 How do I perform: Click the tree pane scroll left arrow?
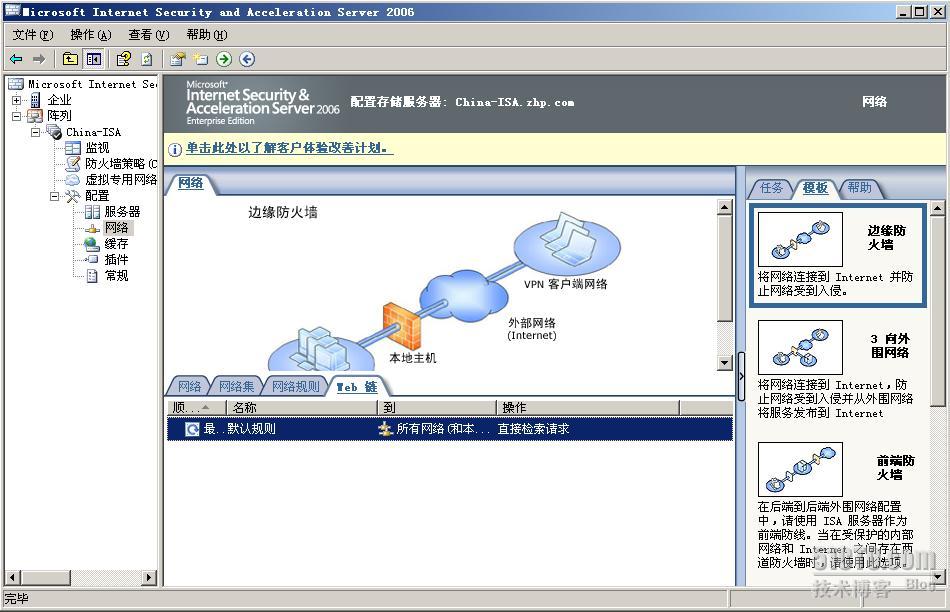pos(13,577)
